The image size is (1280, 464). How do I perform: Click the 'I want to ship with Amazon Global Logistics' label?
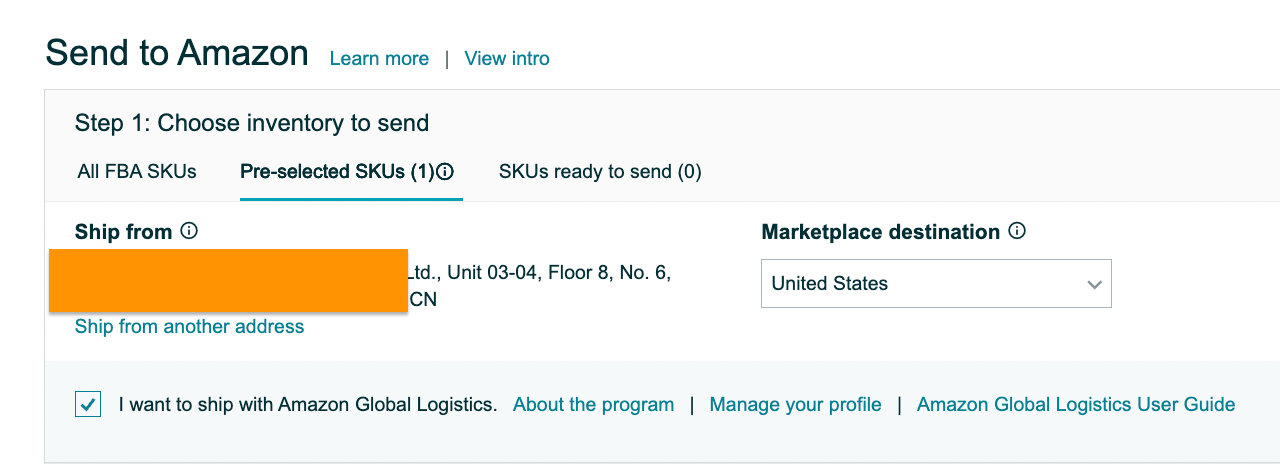tap(308, 405)
